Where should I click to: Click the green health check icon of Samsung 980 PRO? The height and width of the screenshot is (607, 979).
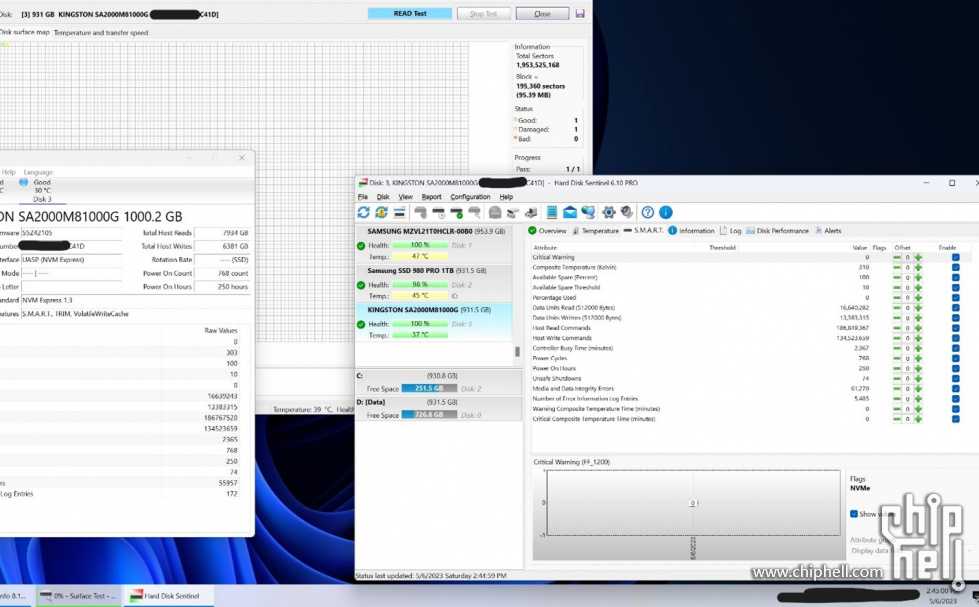pos(361,285)
